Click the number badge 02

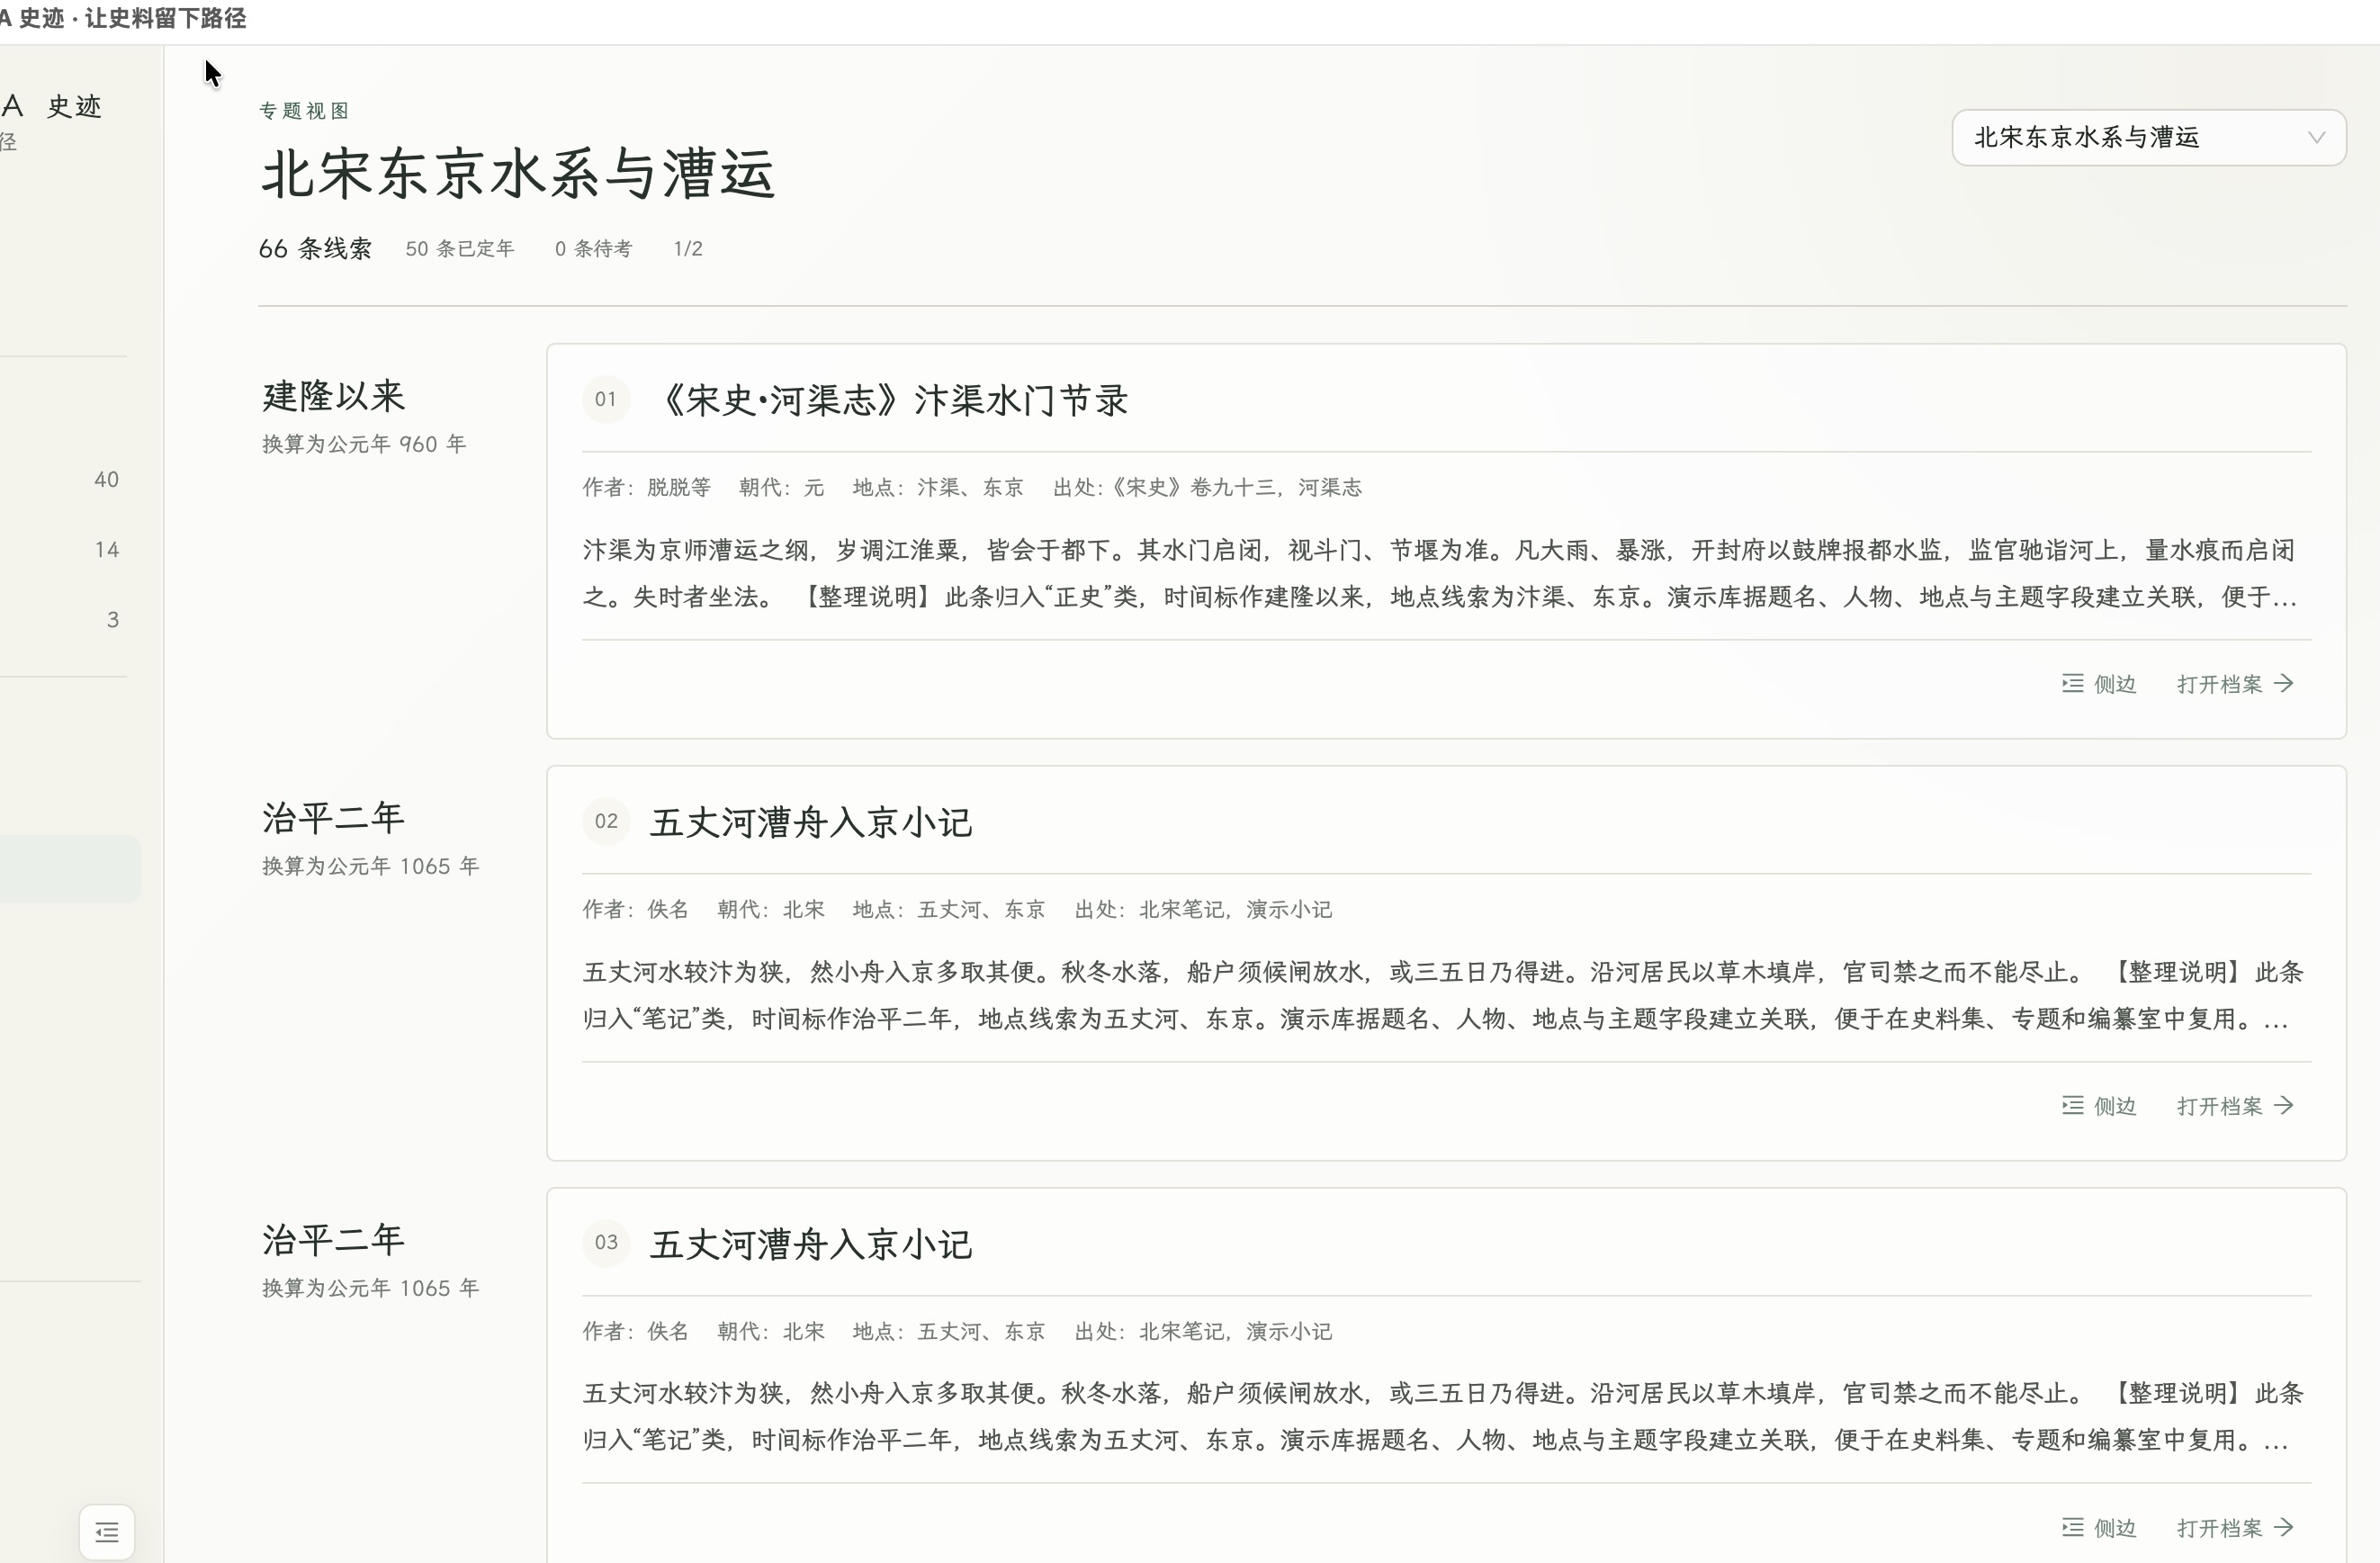tap(606, 821)
